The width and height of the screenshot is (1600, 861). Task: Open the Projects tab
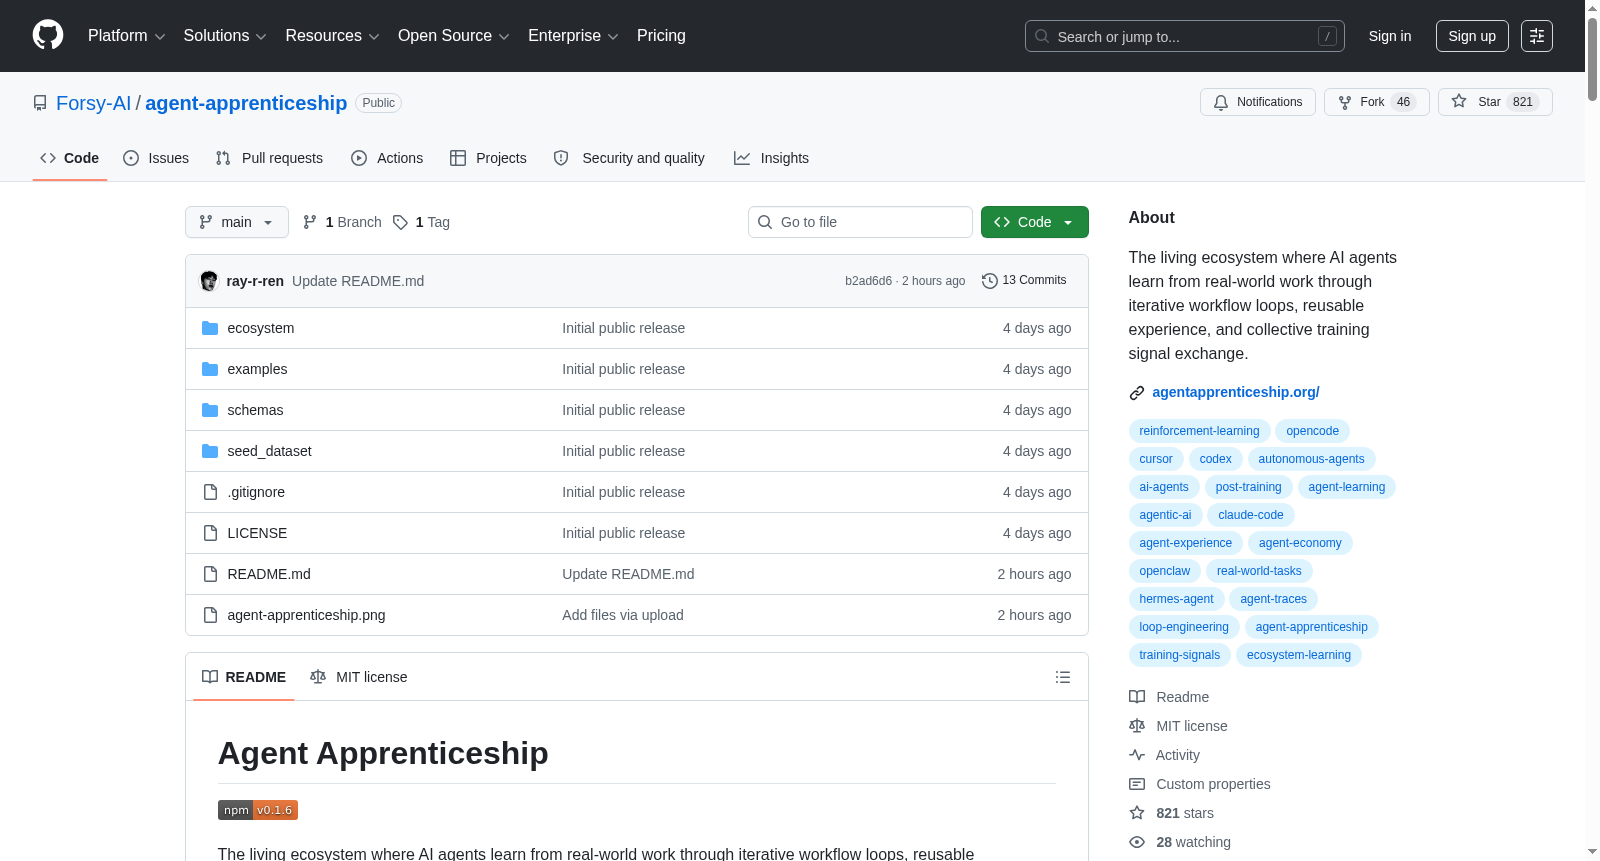click(x=488, y=158)
